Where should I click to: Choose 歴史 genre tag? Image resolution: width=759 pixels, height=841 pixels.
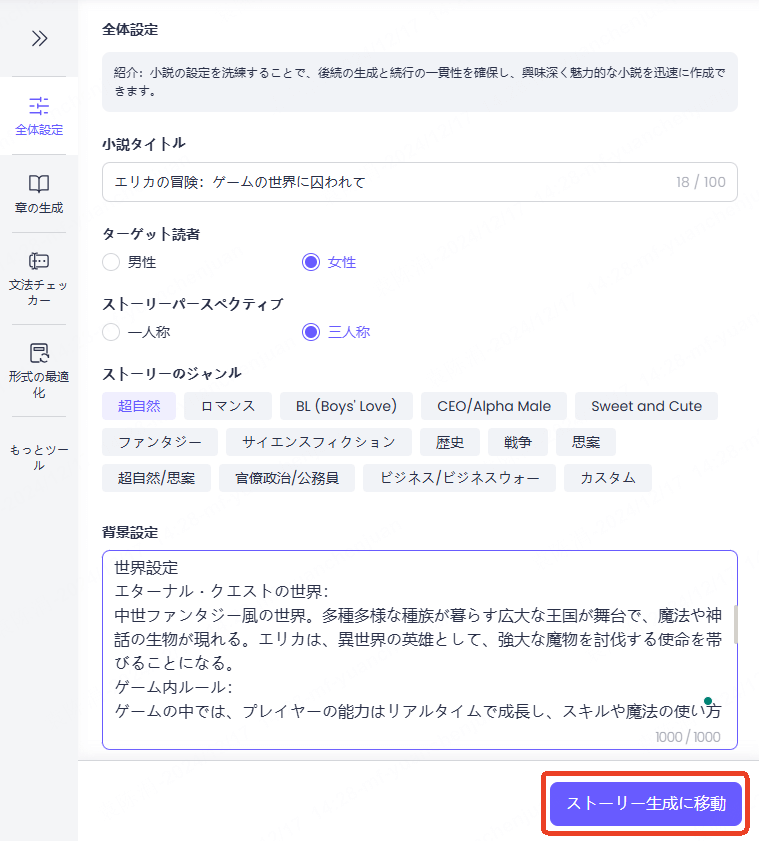tap(450, 442)
